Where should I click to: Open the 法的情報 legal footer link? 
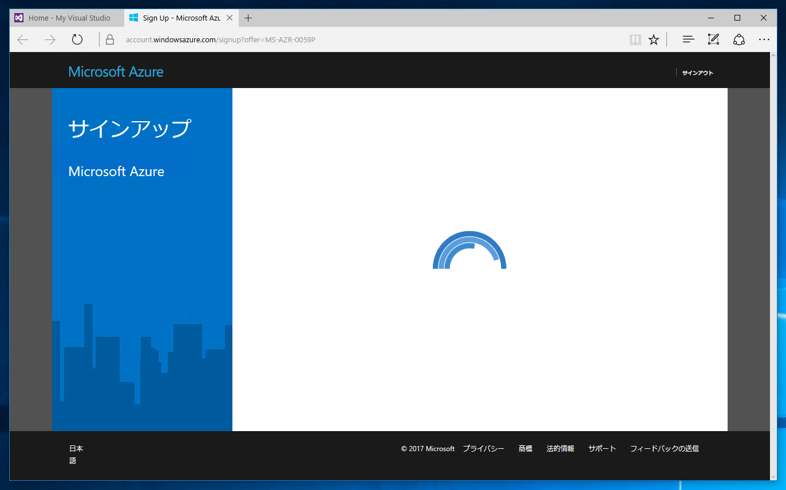(x=560, y=448)
